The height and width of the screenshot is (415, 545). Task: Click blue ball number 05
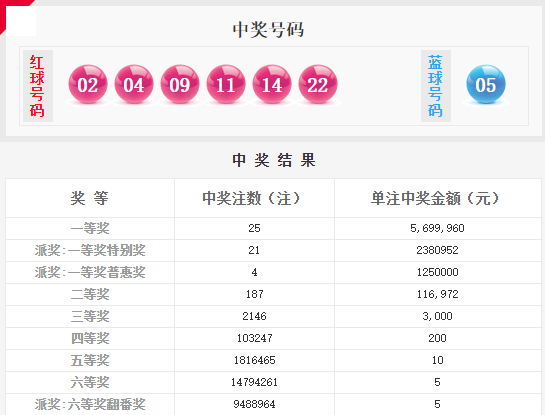(486, 84)
